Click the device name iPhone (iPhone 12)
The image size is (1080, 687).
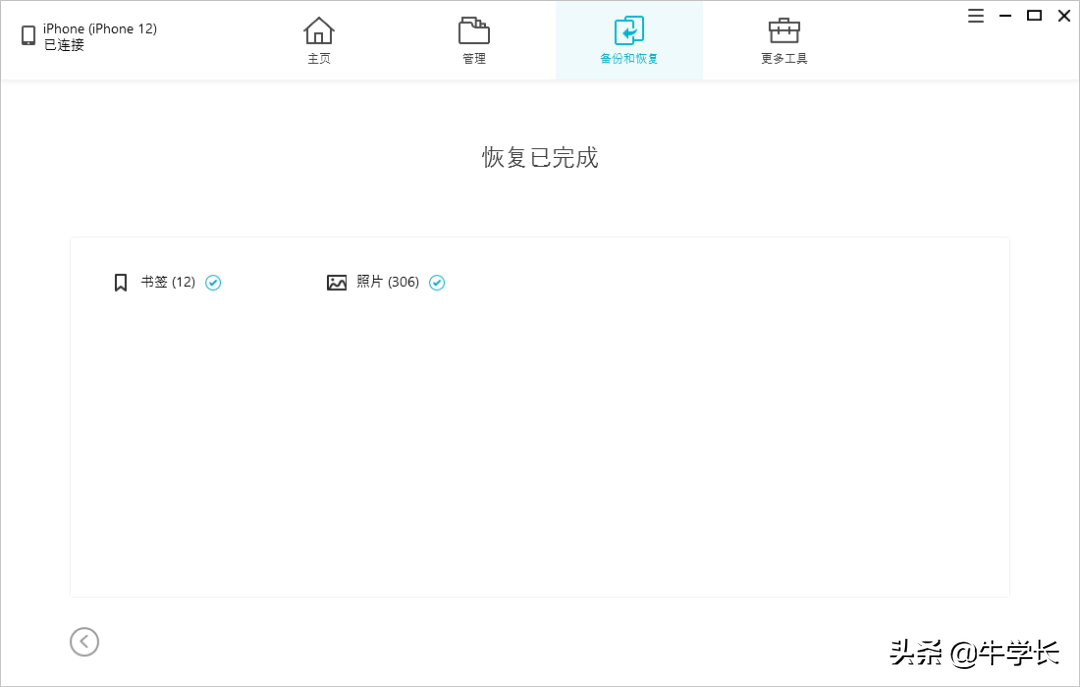point(97,28)
